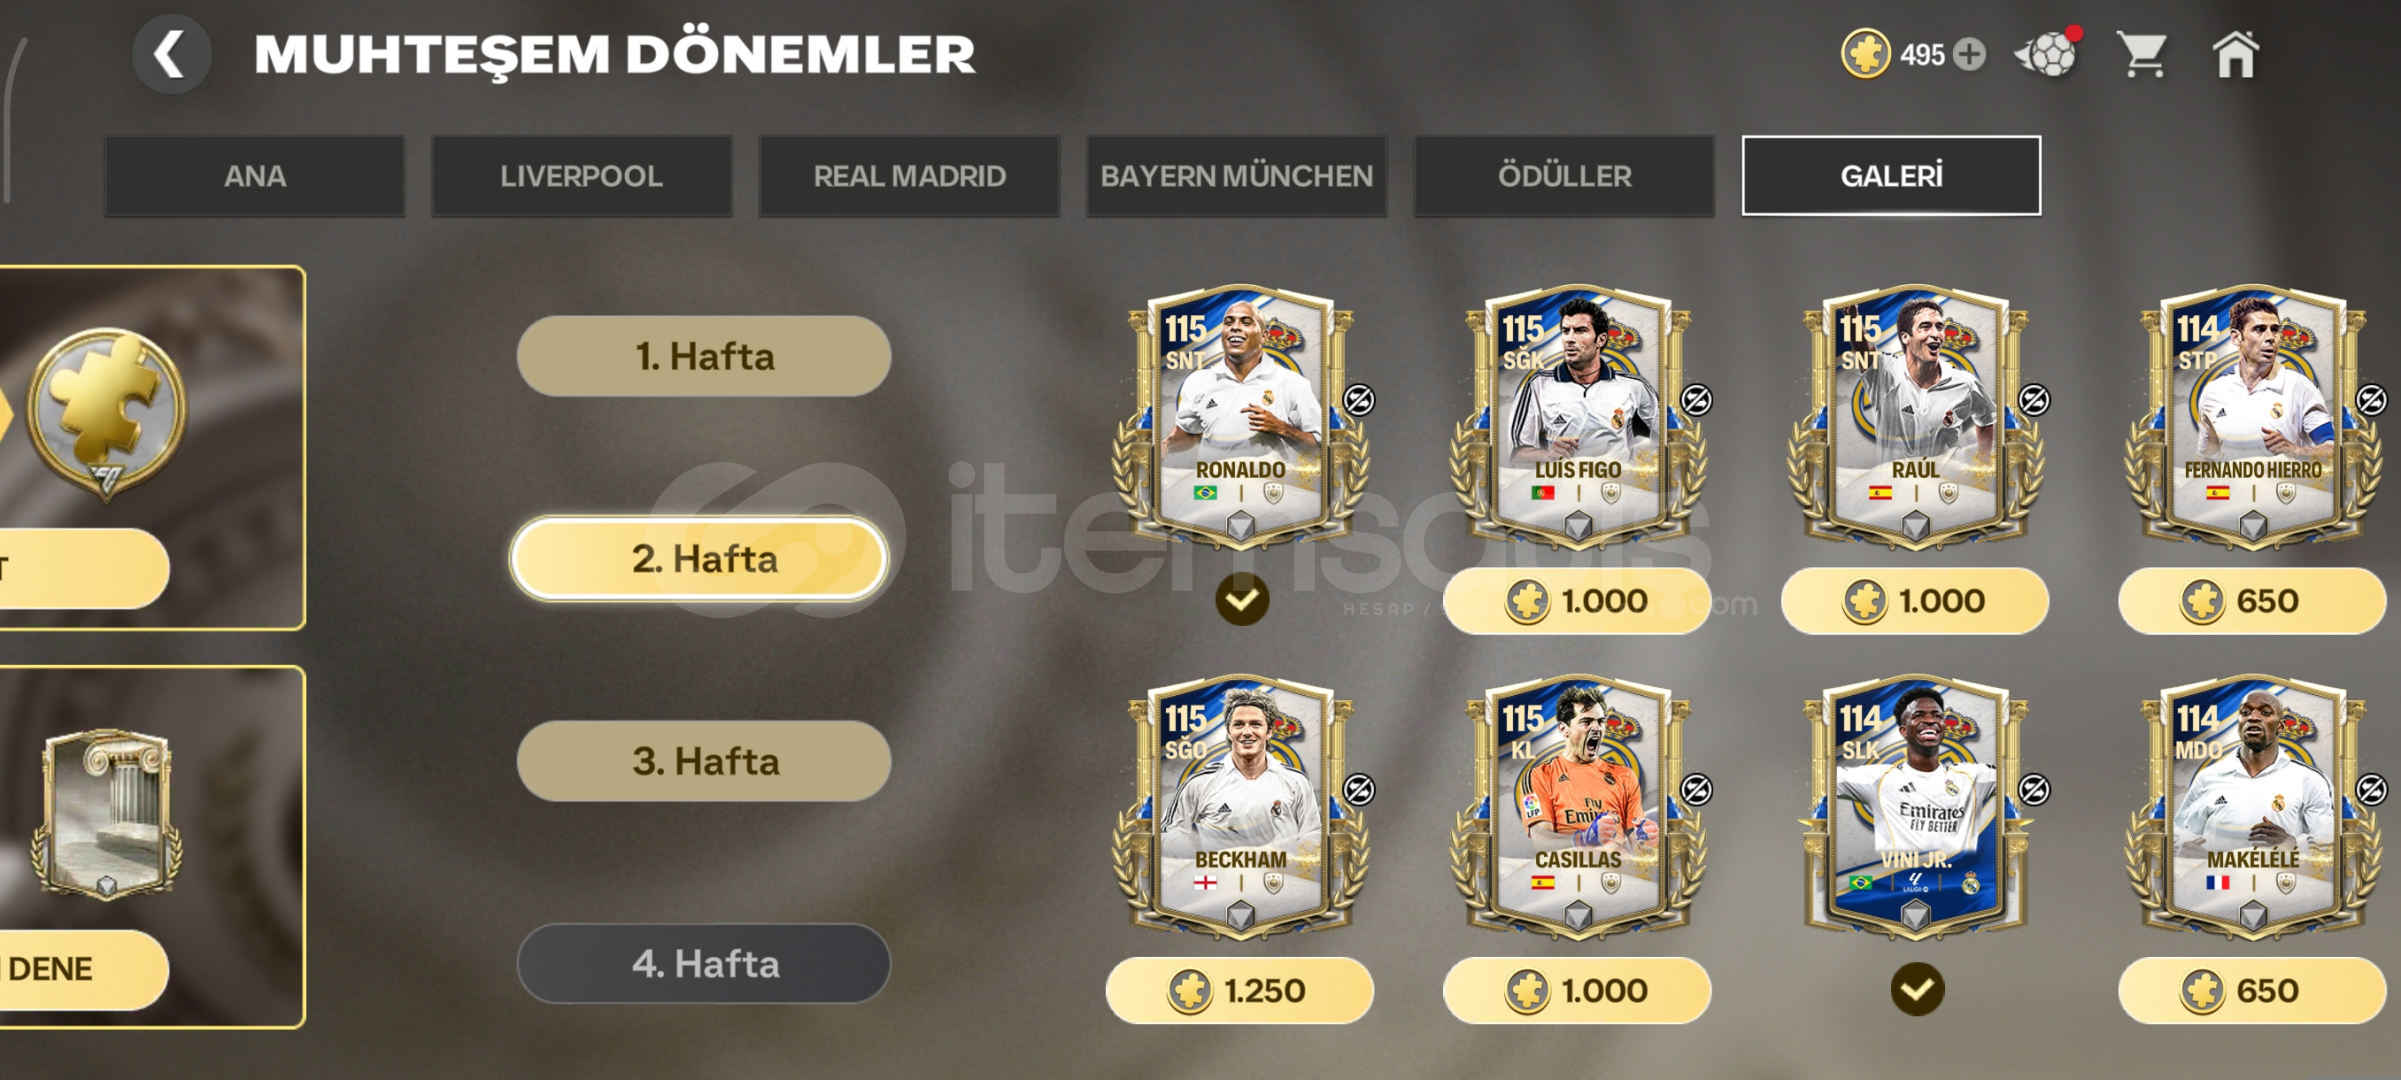Buy Beckham for 1.250 tokens
This screenshot has width=2401, height=1080.
[x=1239, y=991]
